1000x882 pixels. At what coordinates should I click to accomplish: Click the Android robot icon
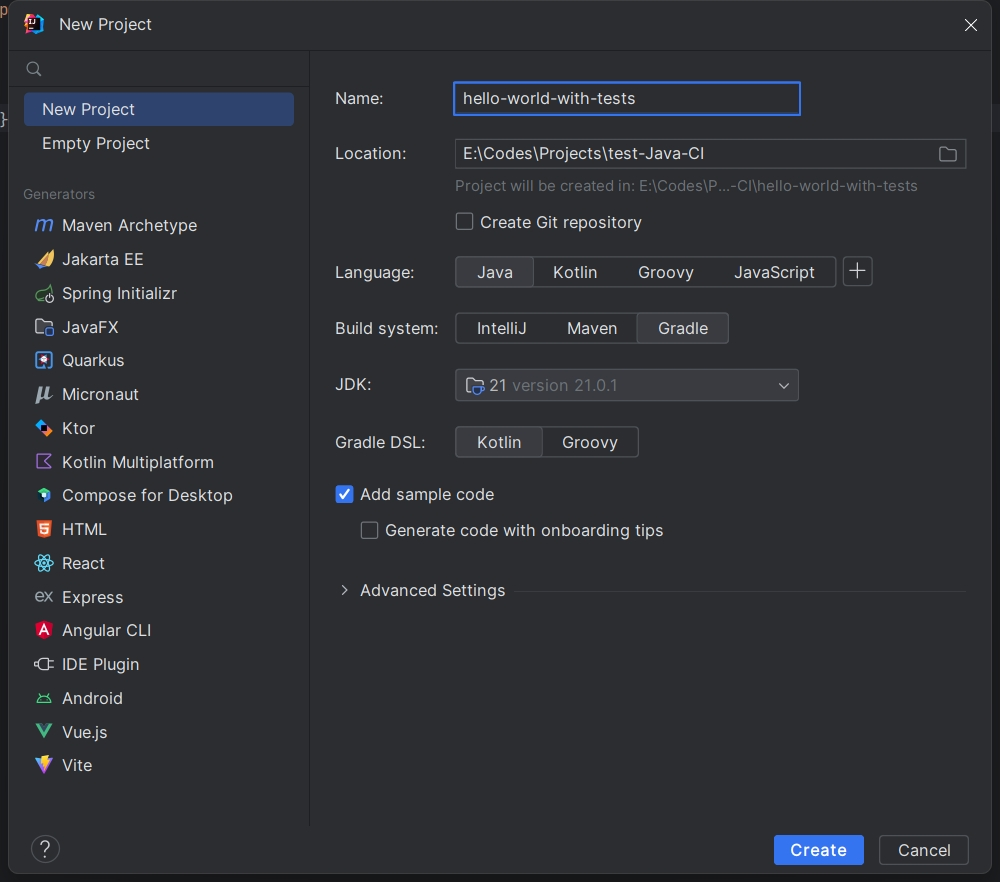44,698
